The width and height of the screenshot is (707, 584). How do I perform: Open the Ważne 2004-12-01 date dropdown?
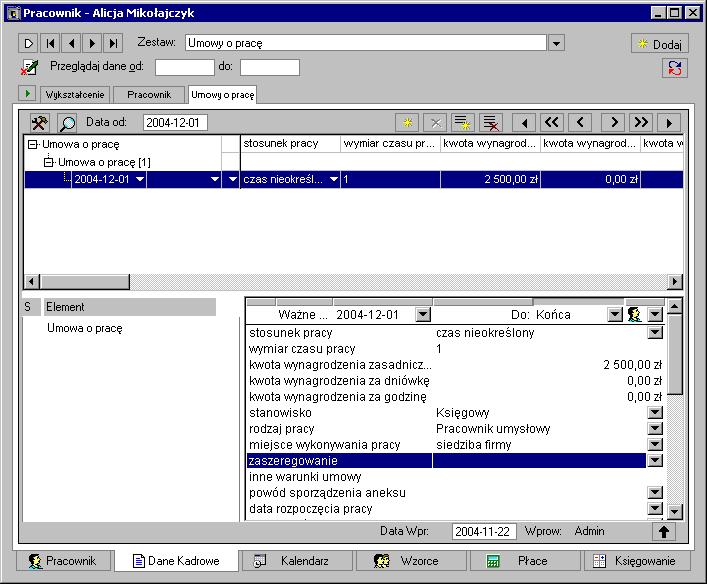point(423,314)
